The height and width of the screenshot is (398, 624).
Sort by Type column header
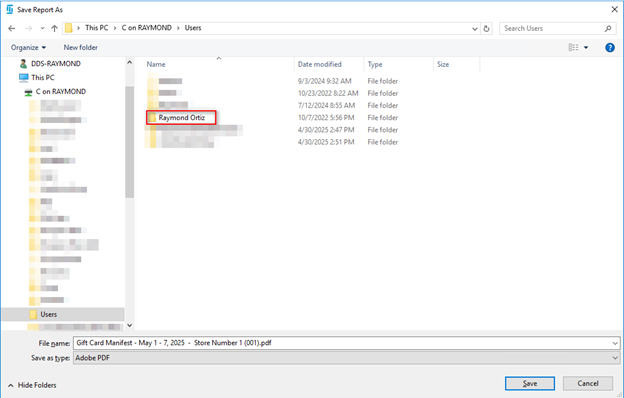(374, 64)
